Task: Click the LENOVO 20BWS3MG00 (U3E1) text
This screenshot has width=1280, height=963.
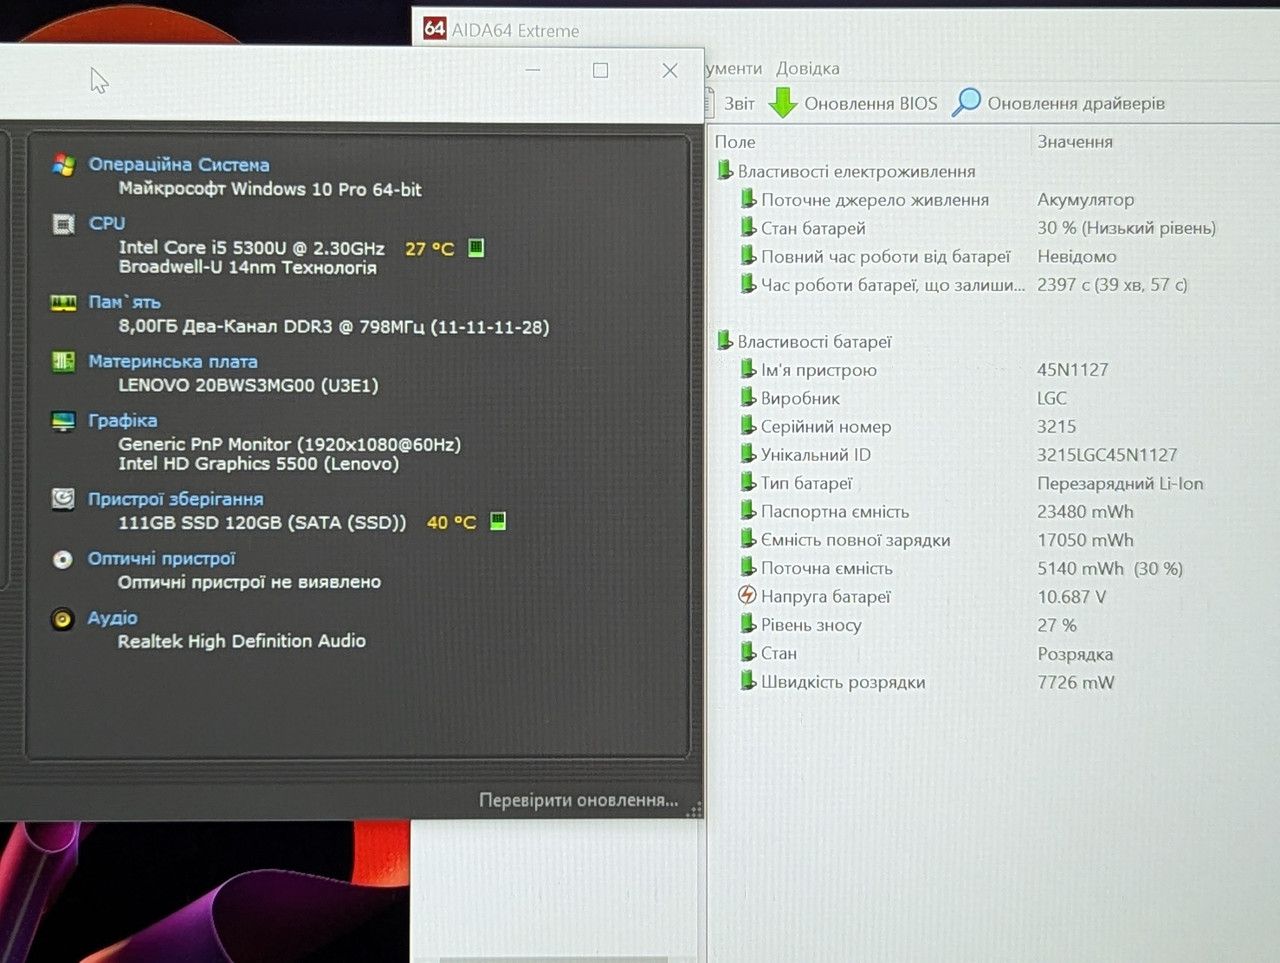Action: (x=248, y=385)
